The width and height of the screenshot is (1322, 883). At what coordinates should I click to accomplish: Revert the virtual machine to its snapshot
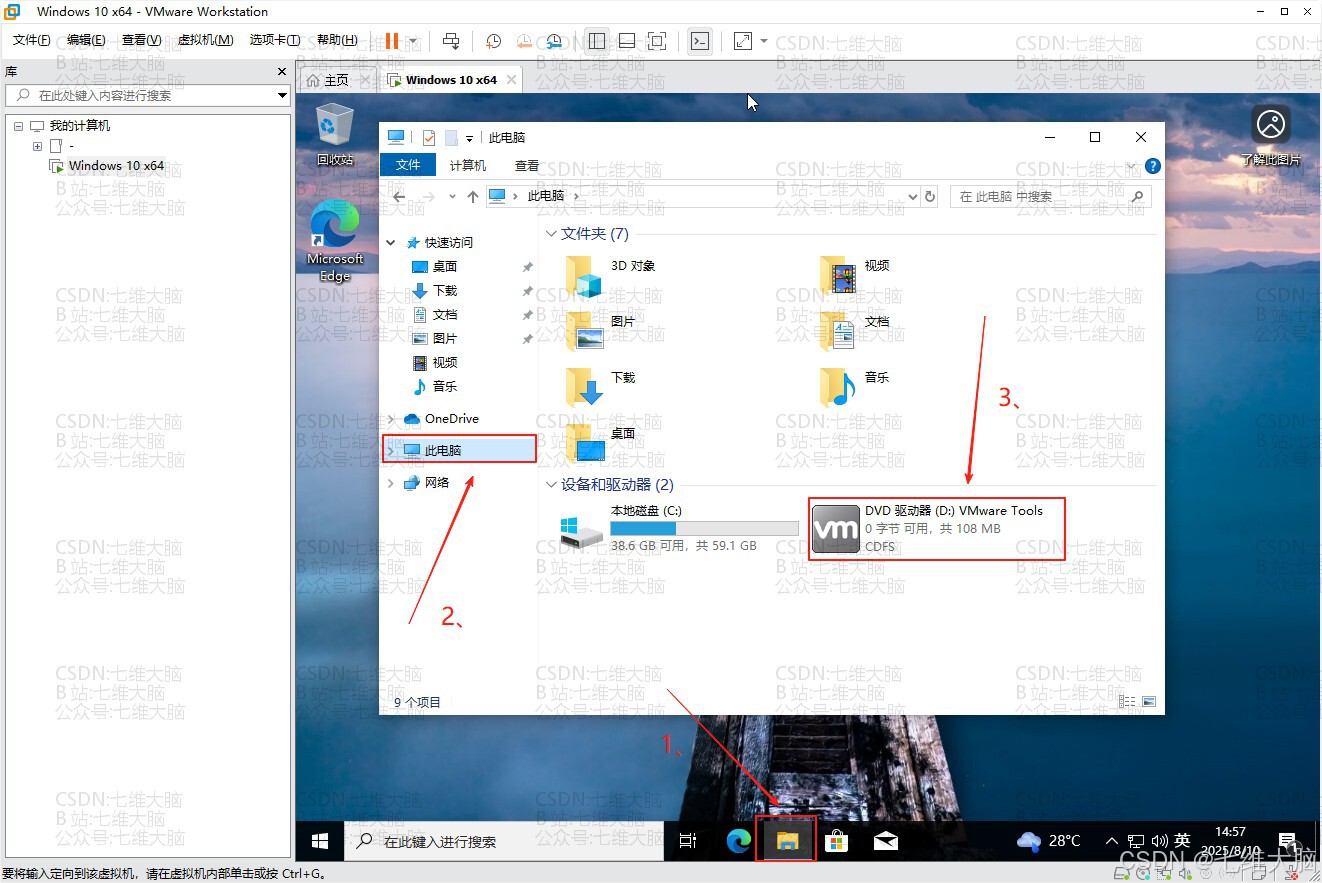[x=524, y=41]
